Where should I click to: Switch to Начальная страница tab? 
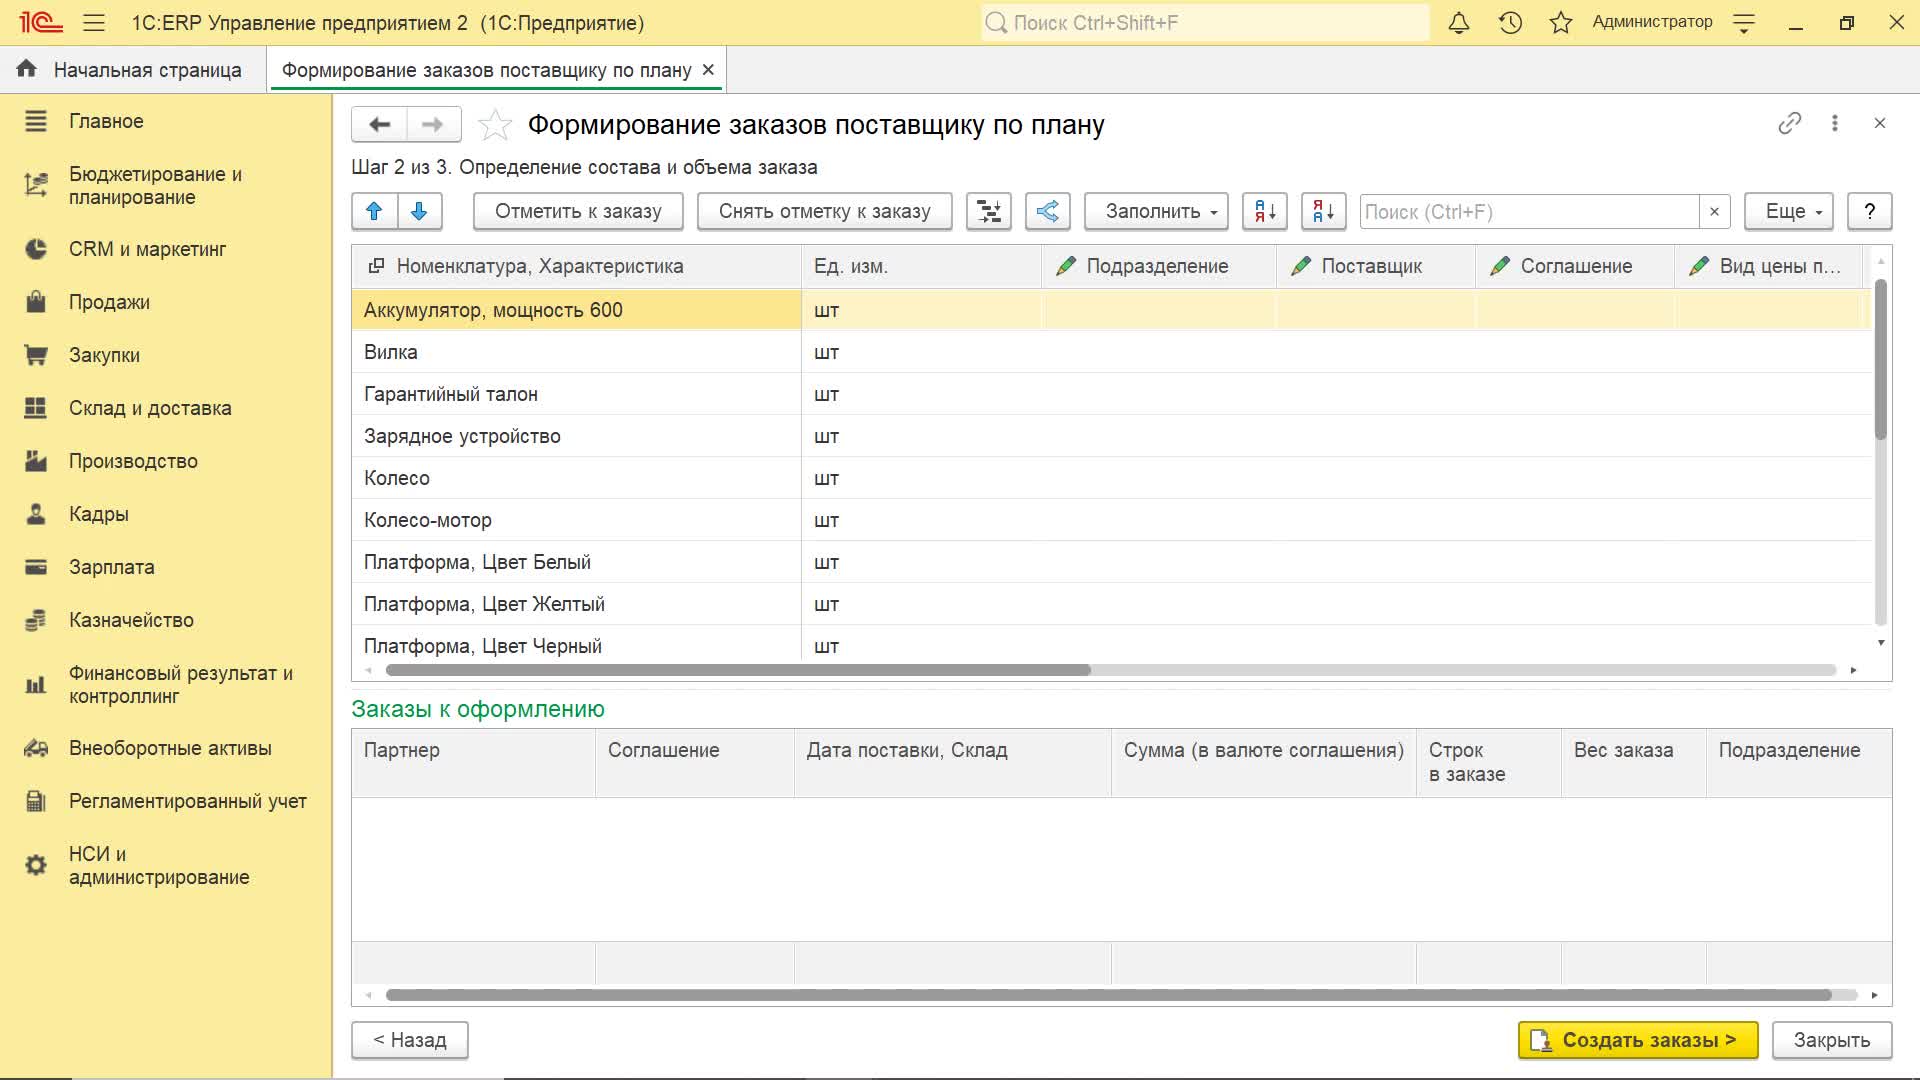coord(133,70)
